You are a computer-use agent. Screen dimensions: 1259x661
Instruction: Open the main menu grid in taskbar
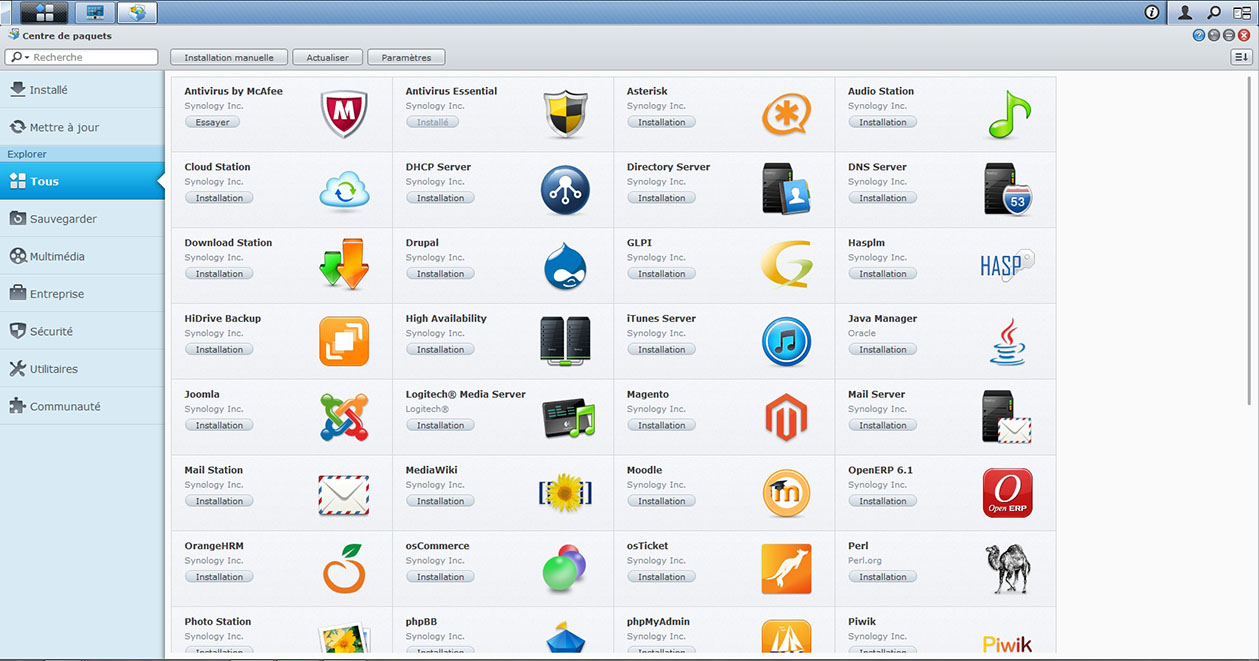click(44, 12)
